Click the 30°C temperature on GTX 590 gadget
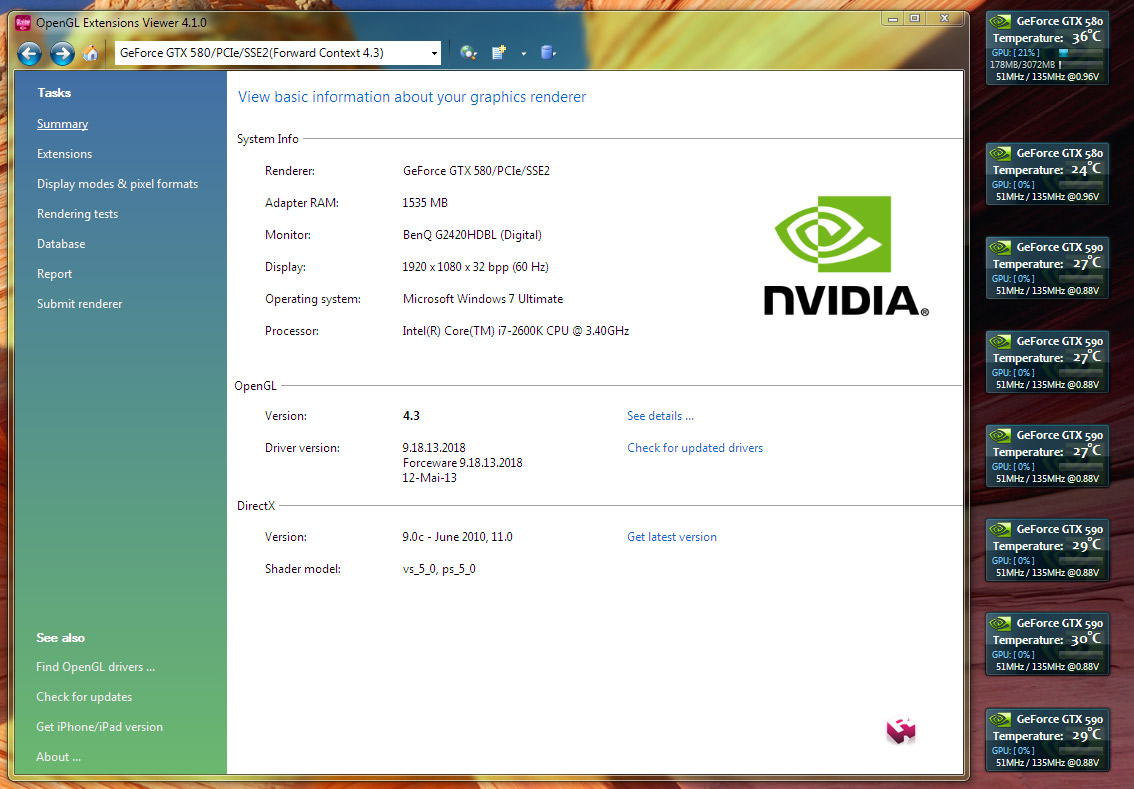 (x=1086, y=639)
